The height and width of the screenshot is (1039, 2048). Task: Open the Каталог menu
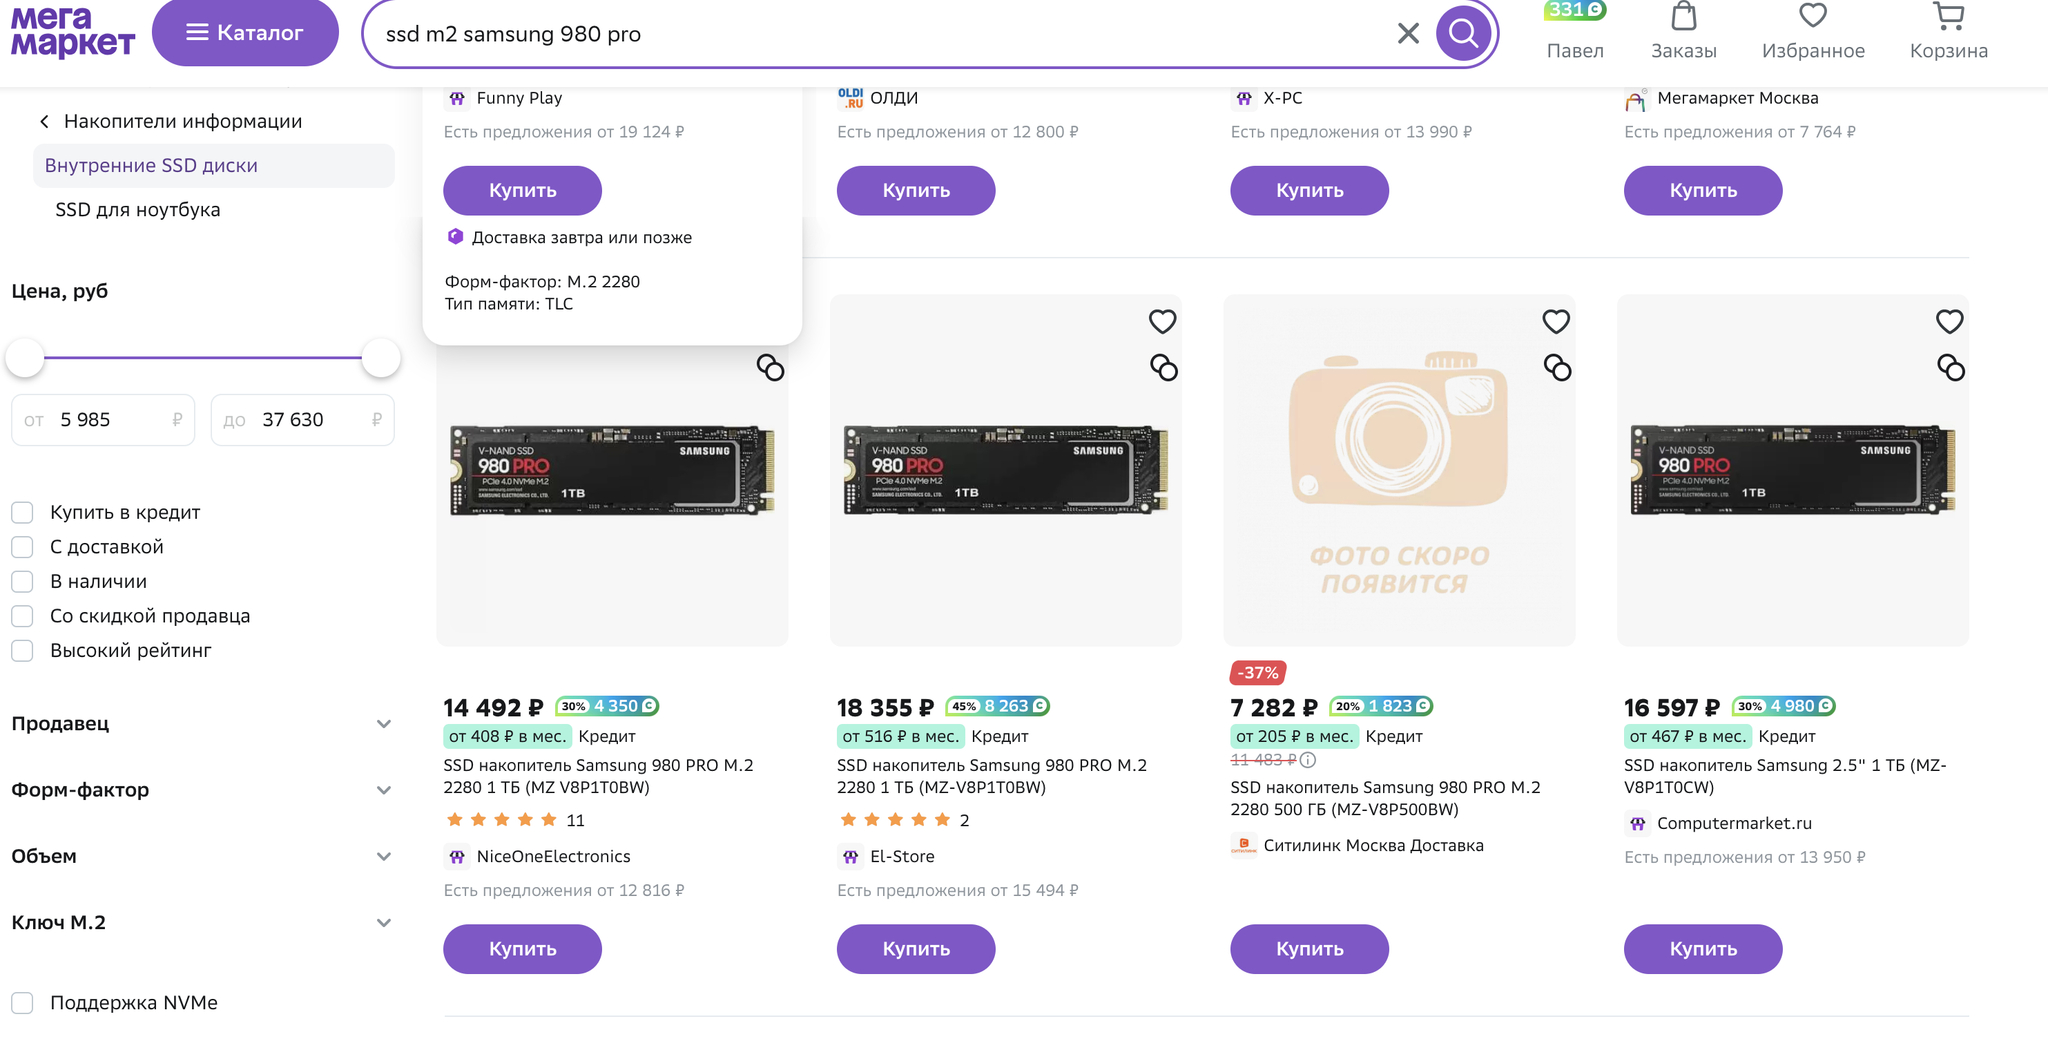[x=245, y=33]
